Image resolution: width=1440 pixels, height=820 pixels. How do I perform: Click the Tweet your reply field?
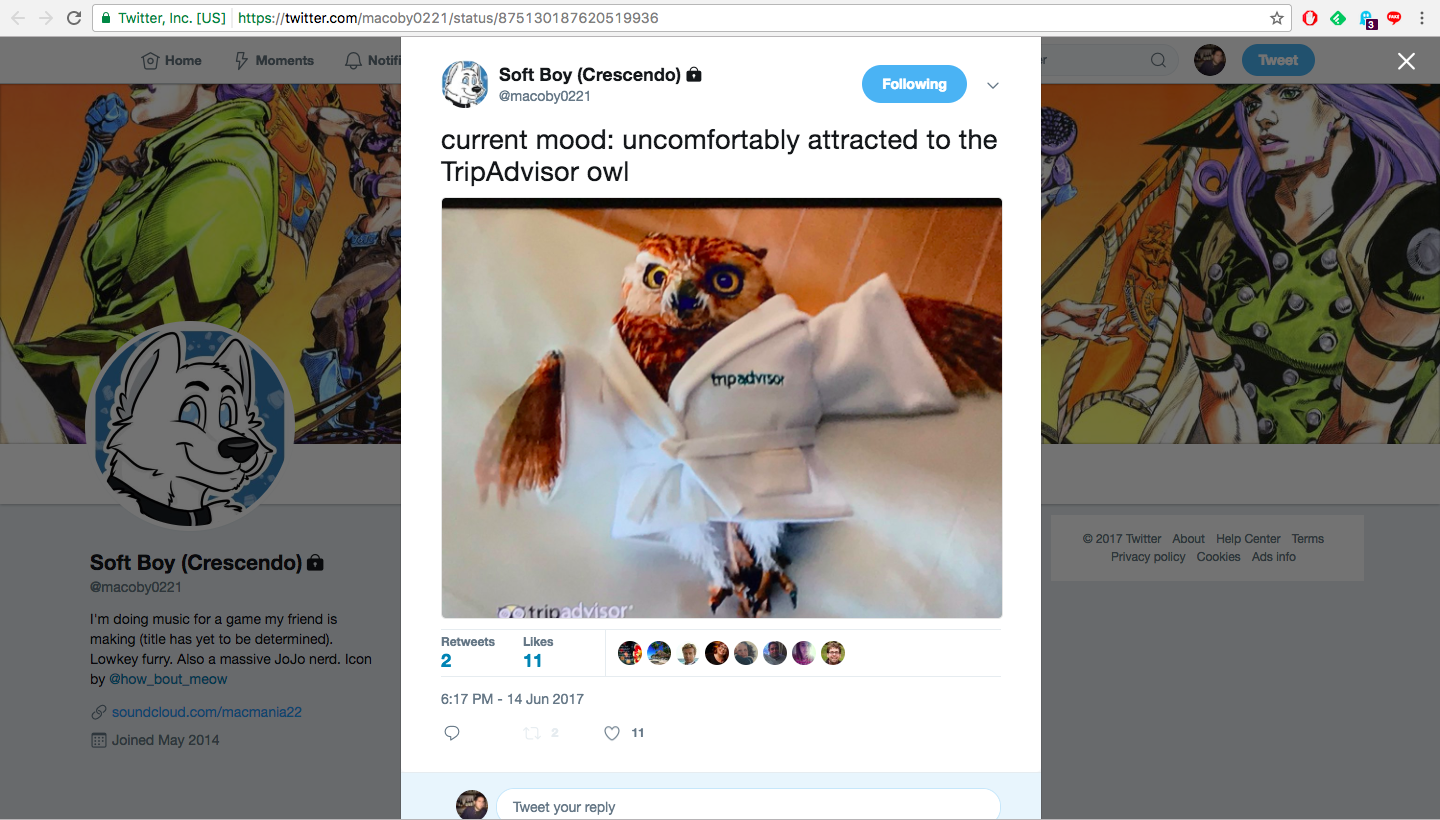(x=748, y=806)
